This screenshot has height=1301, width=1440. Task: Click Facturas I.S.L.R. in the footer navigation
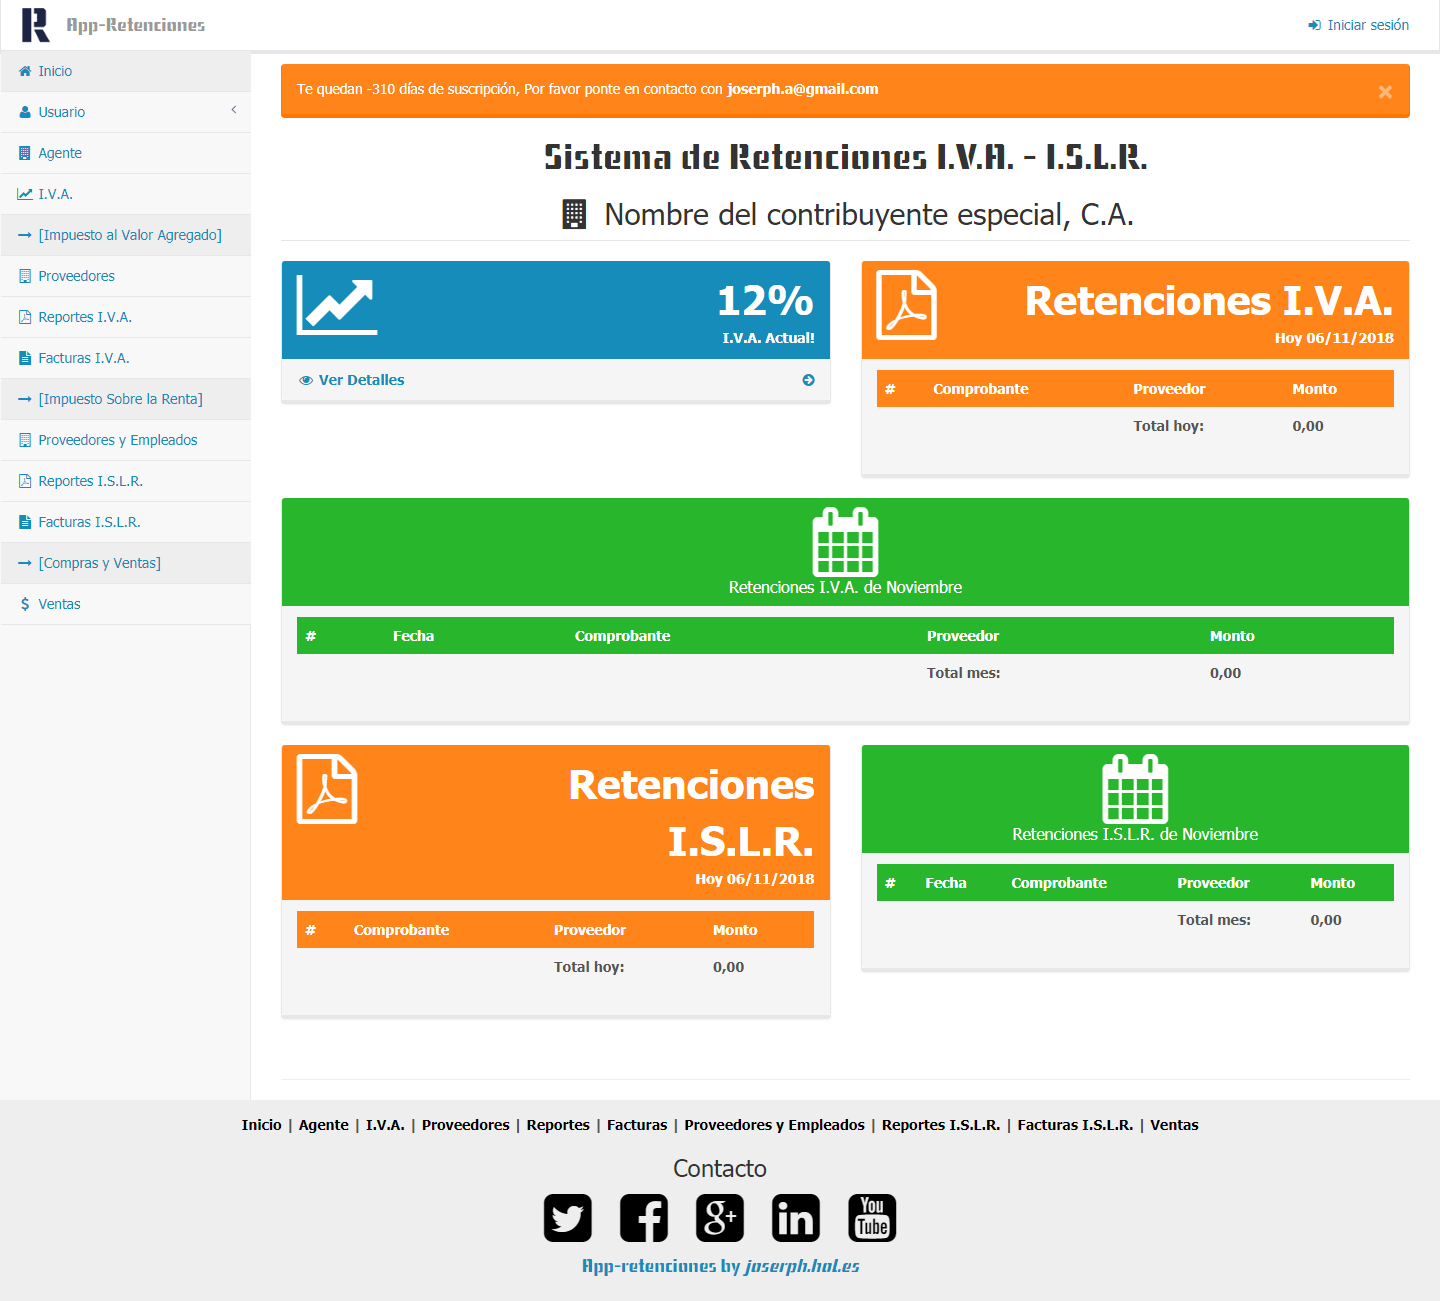click(1075, 1125)
